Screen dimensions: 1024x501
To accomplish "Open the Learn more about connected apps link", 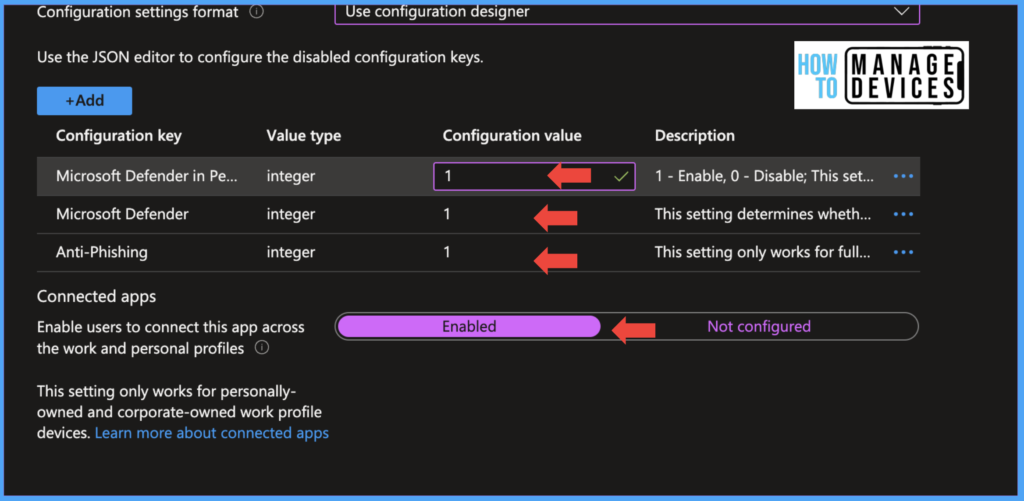I will [212, 433].
